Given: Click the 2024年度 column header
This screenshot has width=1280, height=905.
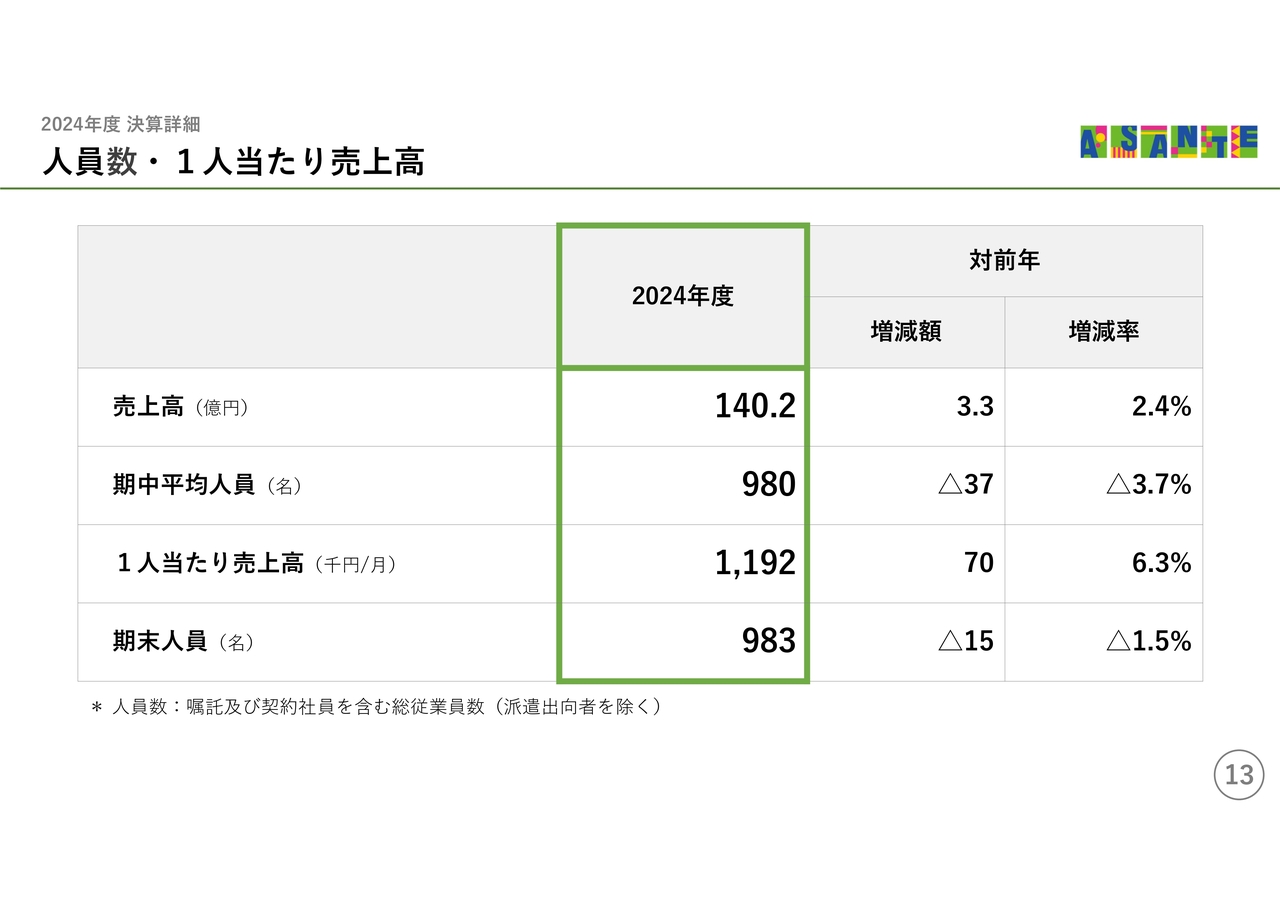Looking at the screenshot, I should click(682, 296).
